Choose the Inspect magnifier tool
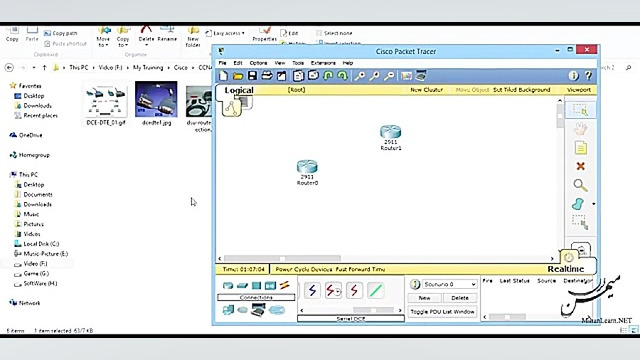The width and height of the screenshot is (640, 360). (580, 185)
